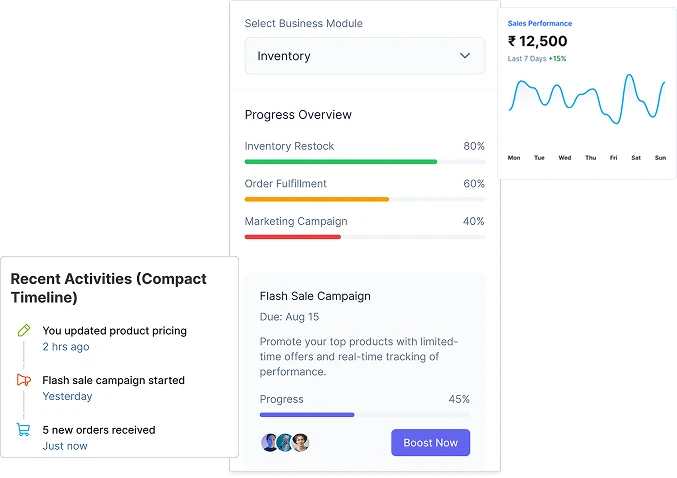Click the second team member avatar
The height and width of the screenshot is (478, 677).
pos(285,442)
